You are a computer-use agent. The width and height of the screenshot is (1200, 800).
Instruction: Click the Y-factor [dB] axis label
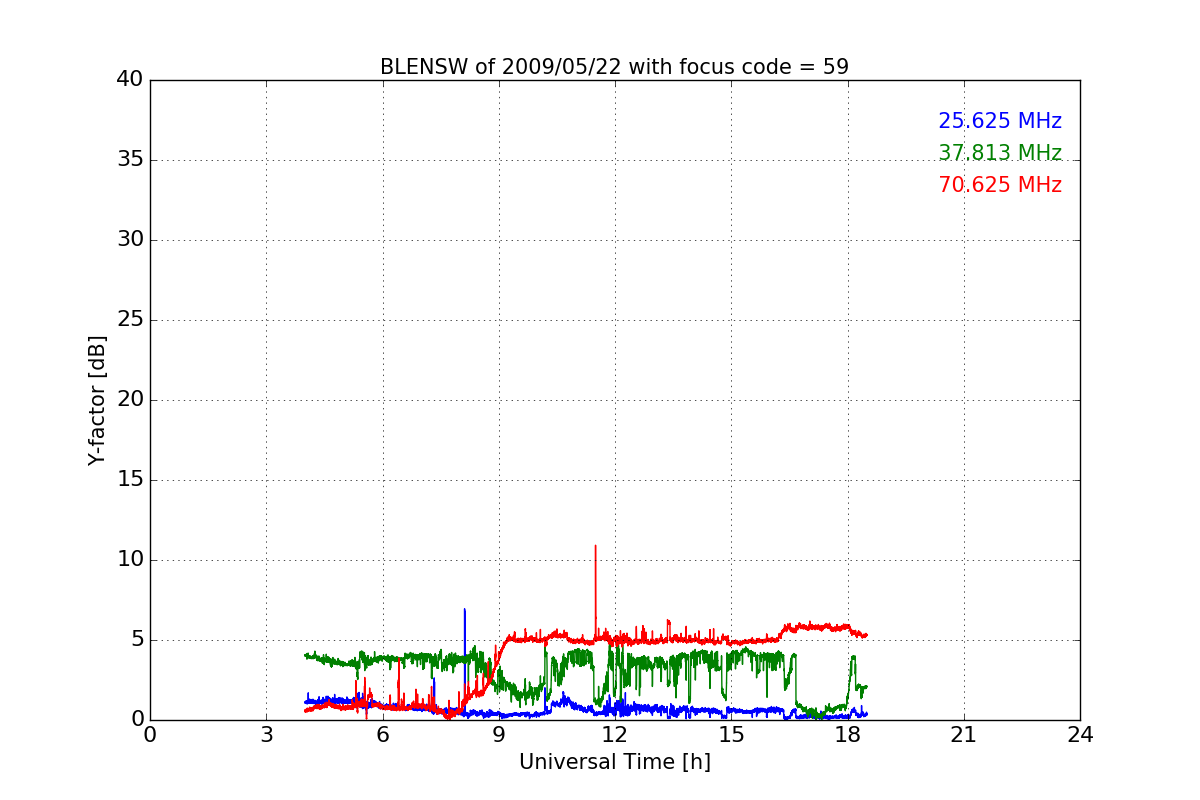pyautogui.click(x=97, y=400)
